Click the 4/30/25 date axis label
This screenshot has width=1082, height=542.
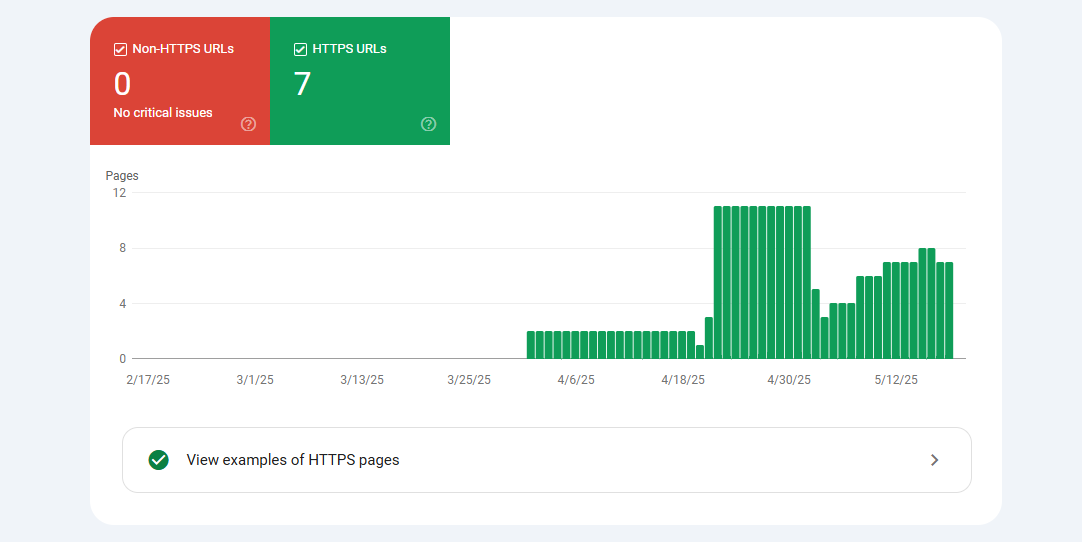click(x=789, y=380)
